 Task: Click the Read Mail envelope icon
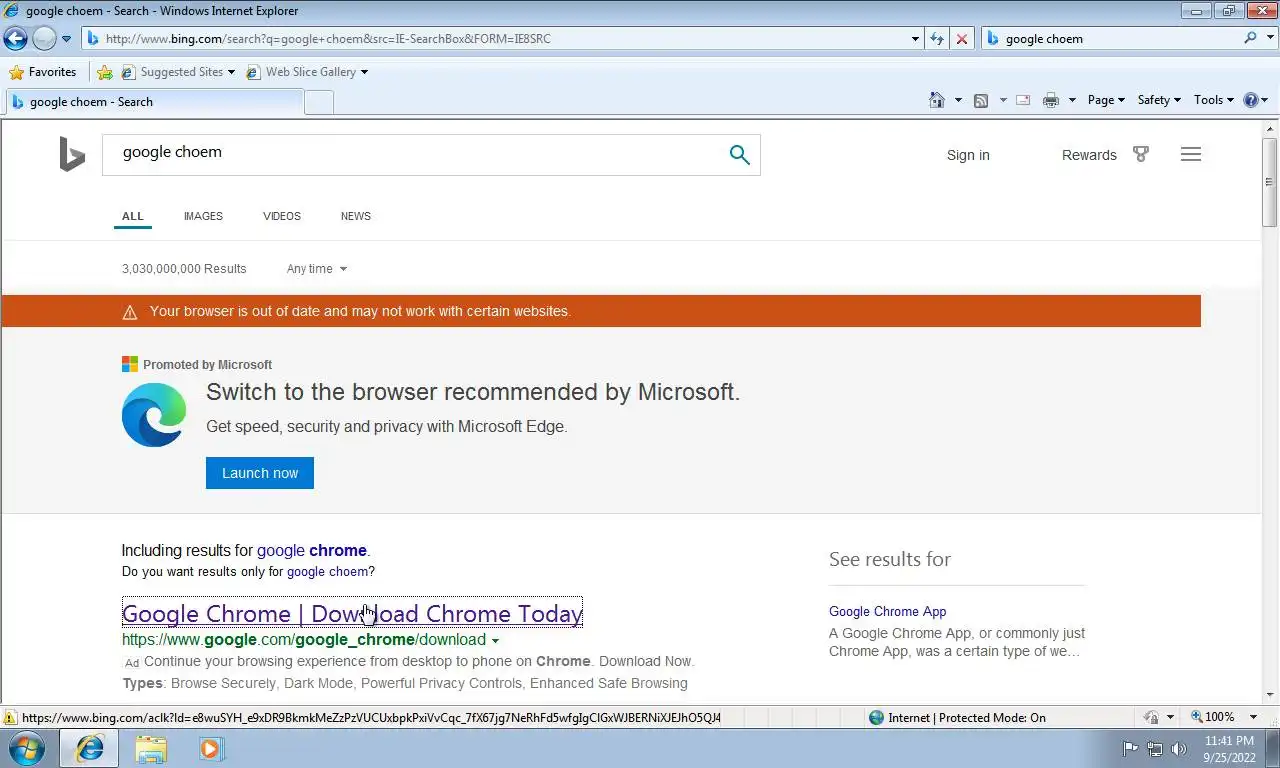point(1023,100)
